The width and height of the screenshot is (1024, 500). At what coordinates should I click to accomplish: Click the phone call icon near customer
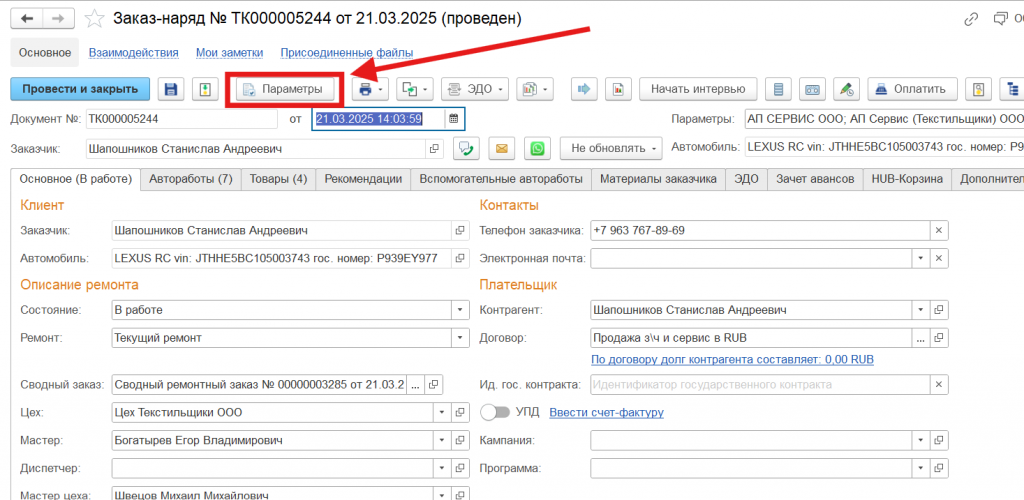465,149
